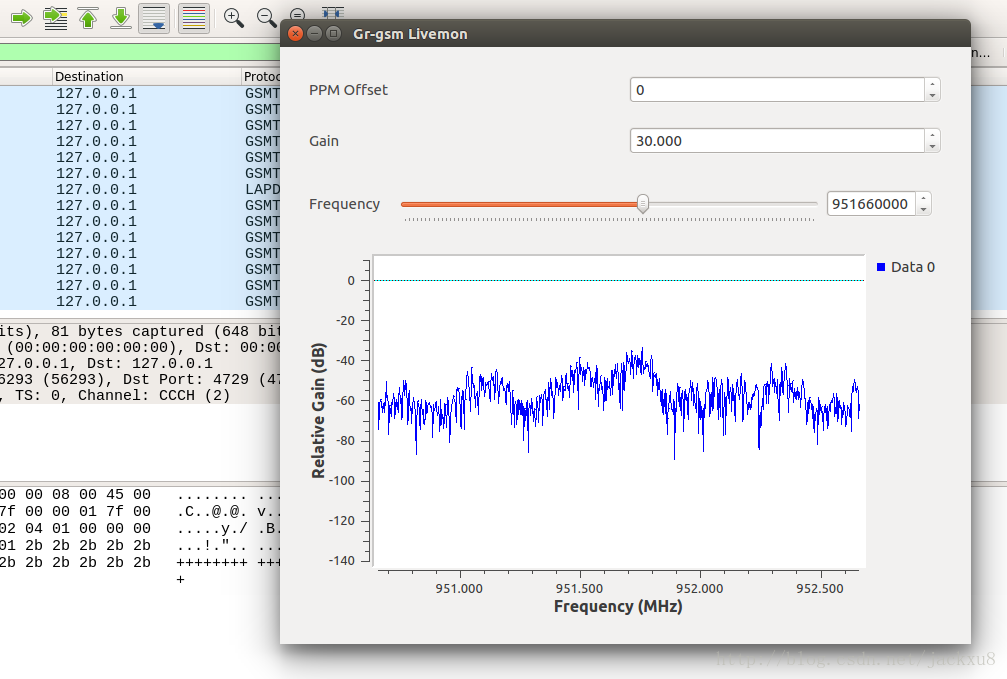Image resolution: width=1007 pixels, height=679 pixels.
Task: Click hex row '01 2b 2b 2b 2b 2b'
Action: (x=75, y=545)
